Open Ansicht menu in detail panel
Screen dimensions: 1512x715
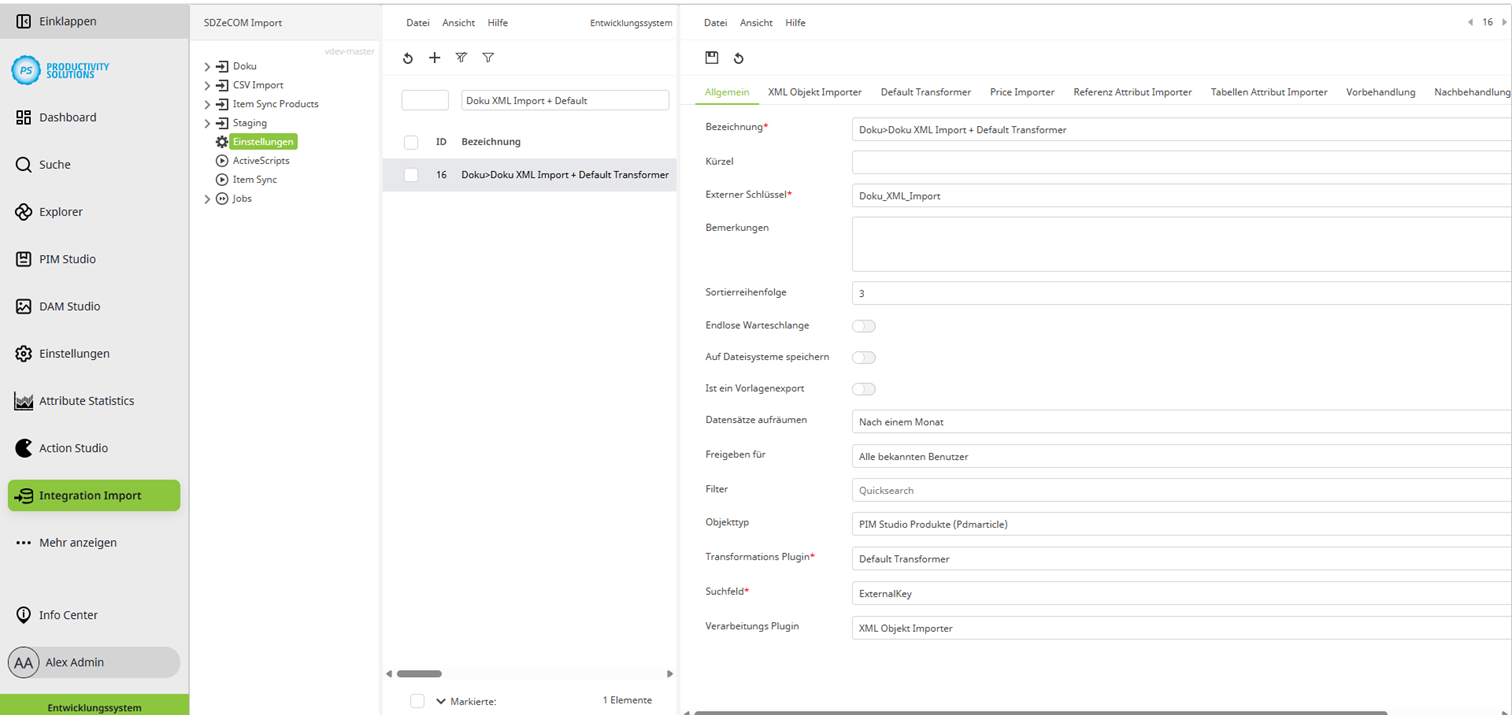pyautogui.click(x=756, y=23)
